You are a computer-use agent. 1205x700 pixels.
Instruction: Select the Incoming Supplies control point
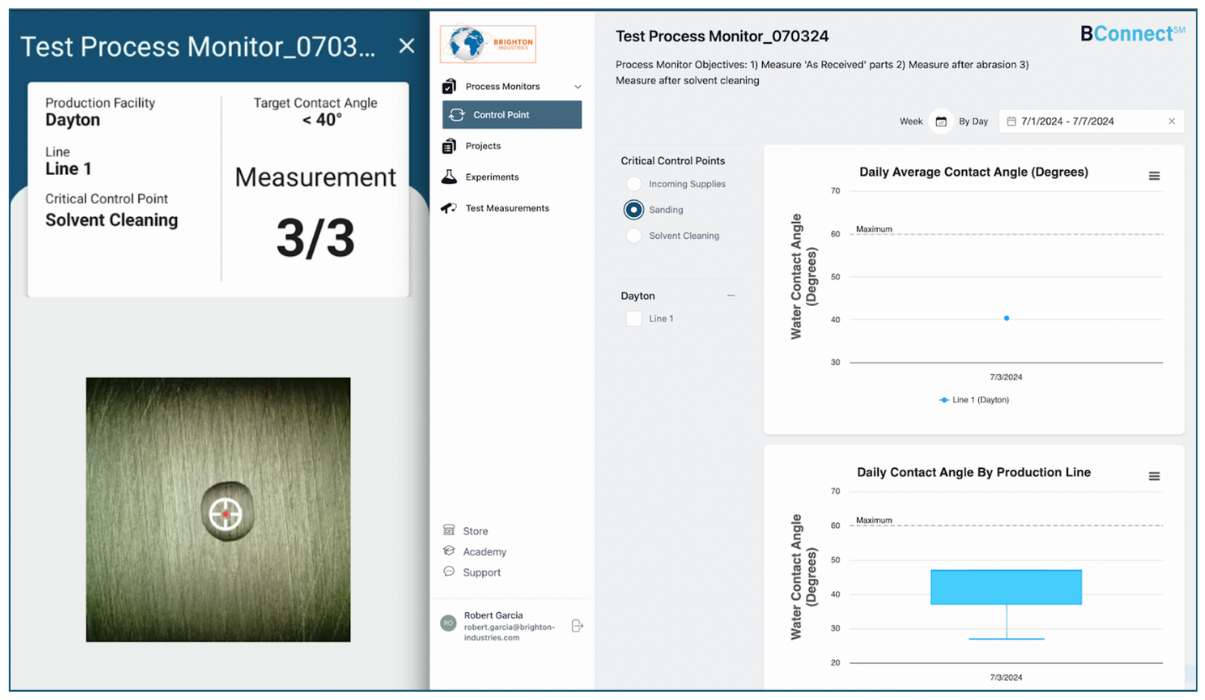click(632, 183)
